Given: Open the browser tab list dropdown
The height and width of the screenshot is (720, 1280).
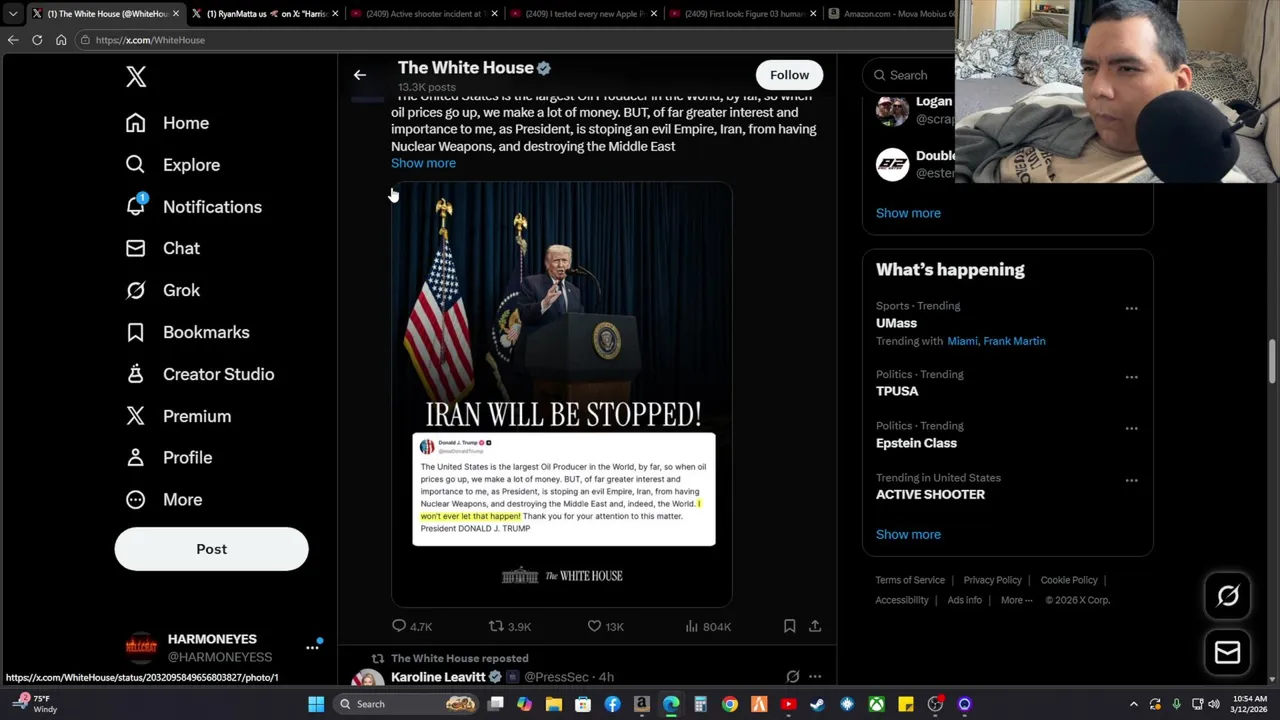Looking at the screenshot, I should [12, 14].
